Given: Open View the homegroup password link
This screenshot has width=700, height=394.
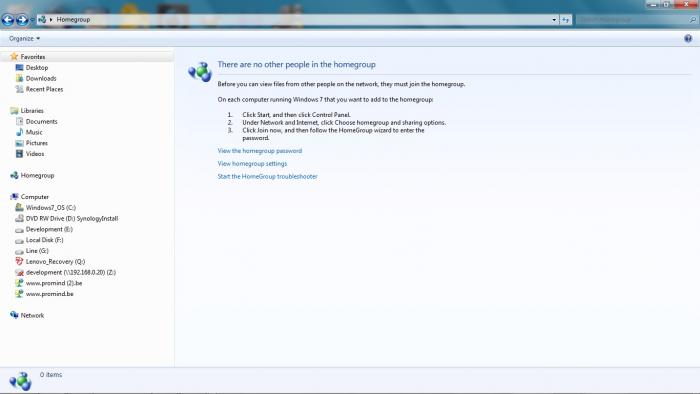Looking at the screenshot, I should [259, 151].
